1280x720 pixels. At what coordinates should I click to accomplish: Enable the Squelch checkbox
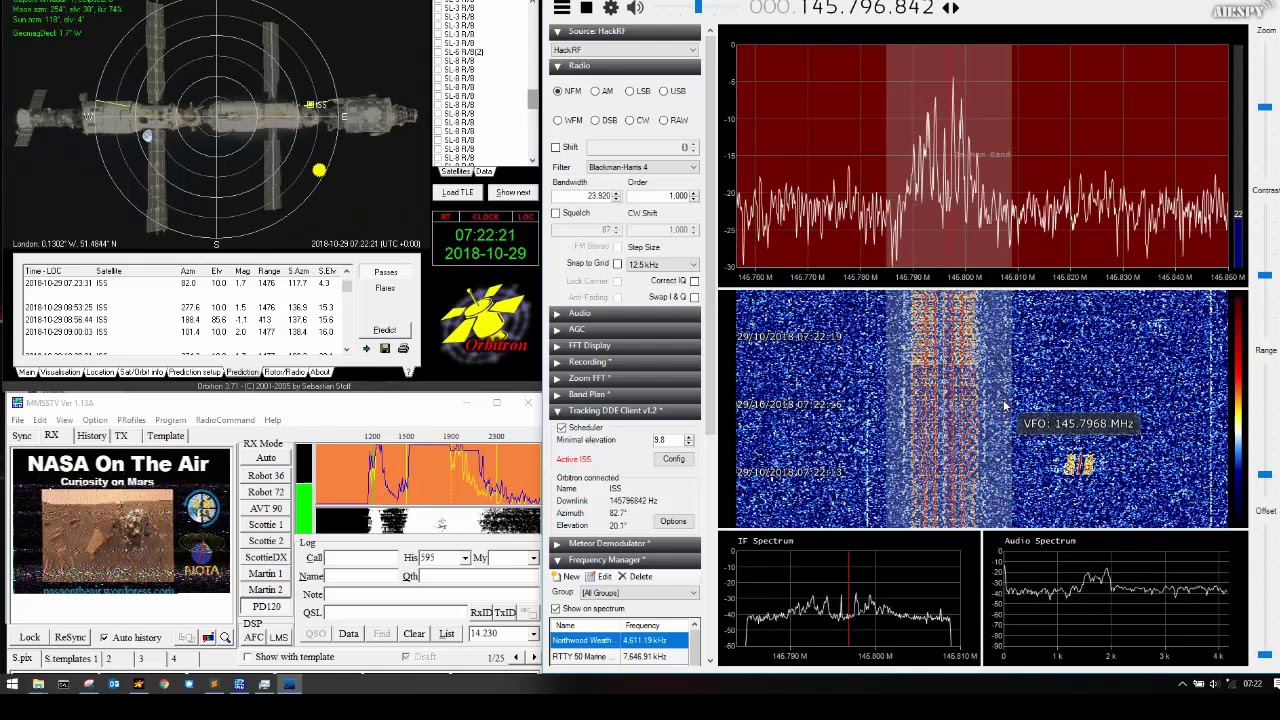coord(556,213)
